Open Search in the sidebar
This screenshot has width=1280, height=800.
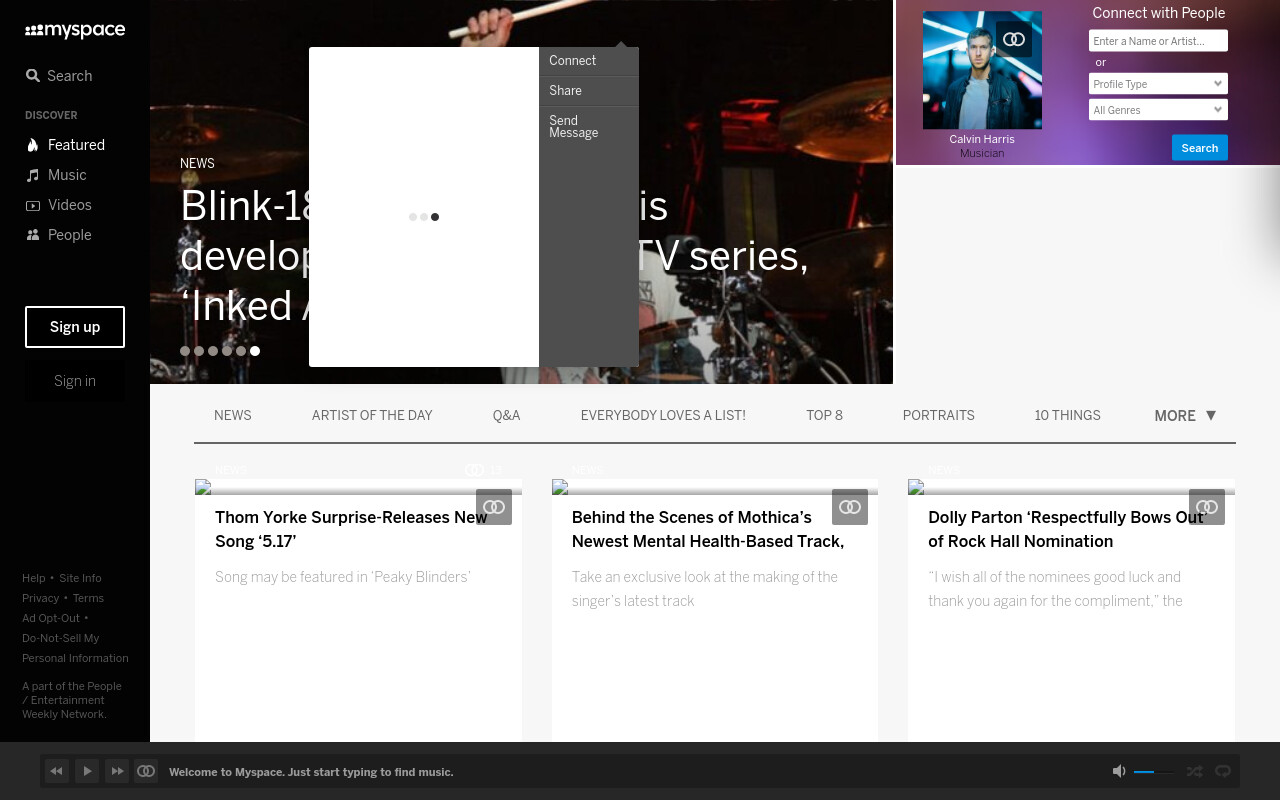coord(59,76)
